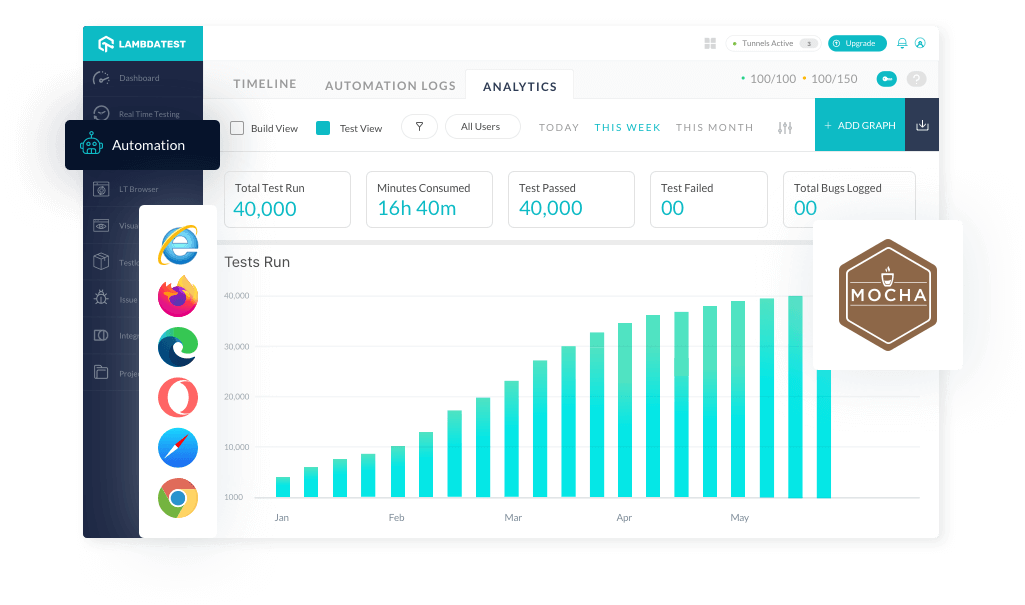Enable the Build View checkbox
Image resolution: width=1025 pixels, height=605 pixels.
(x=237, y=128)
